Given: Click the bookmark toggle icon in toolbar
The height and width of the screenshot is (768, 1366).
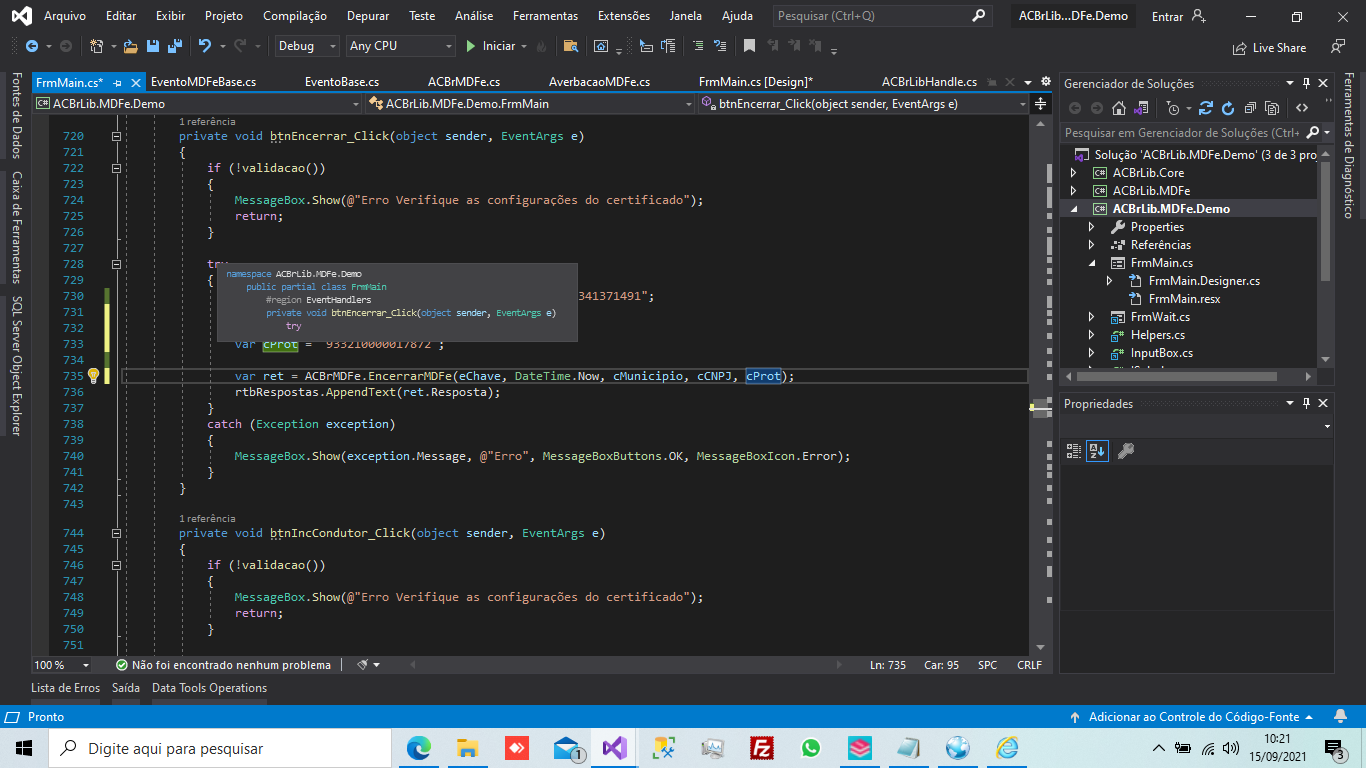Looking at the screenshot, I should pos(749,46).
